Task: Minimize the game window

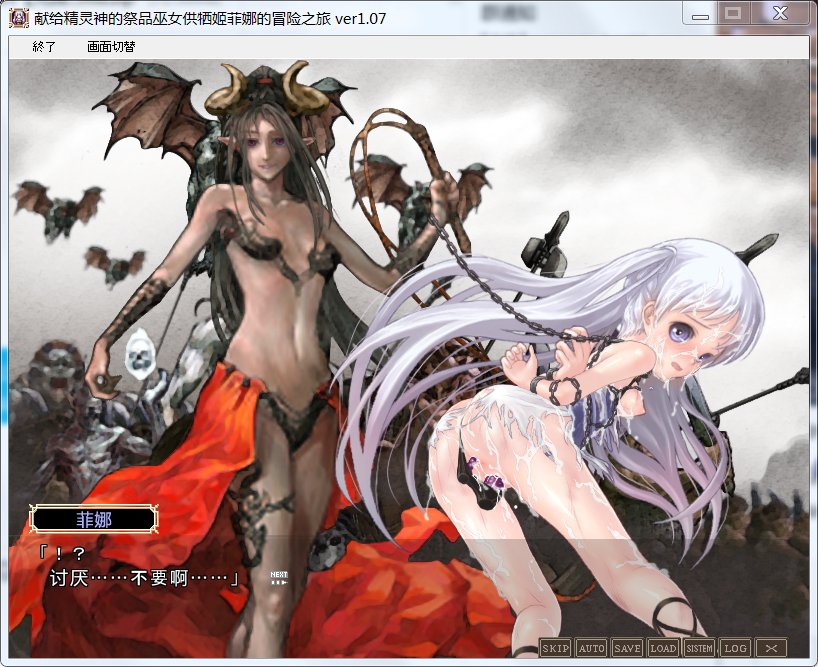Action: (701, 14)
